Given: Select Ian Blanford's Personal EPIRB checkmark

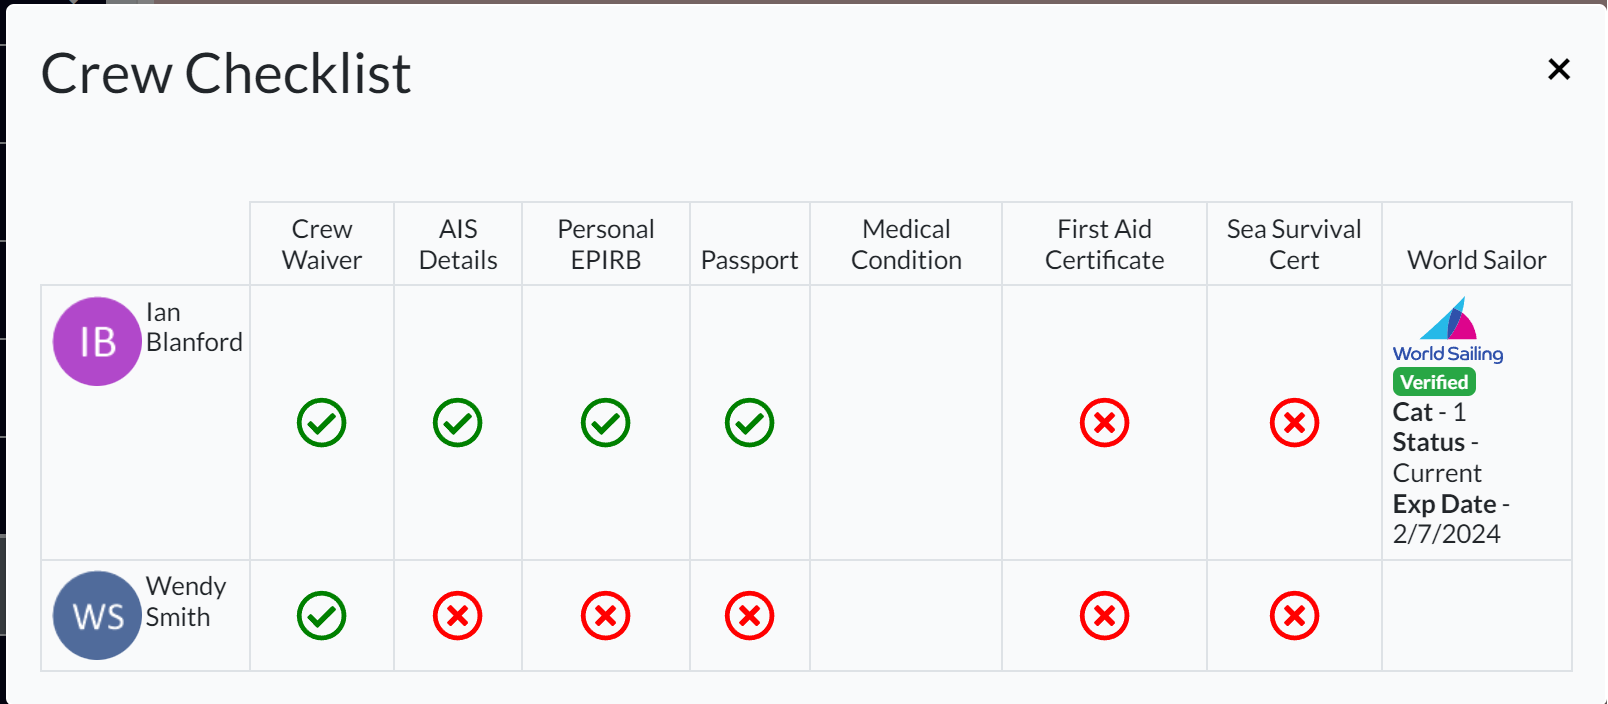Looking at the screenshot, I should click(606, 423).
